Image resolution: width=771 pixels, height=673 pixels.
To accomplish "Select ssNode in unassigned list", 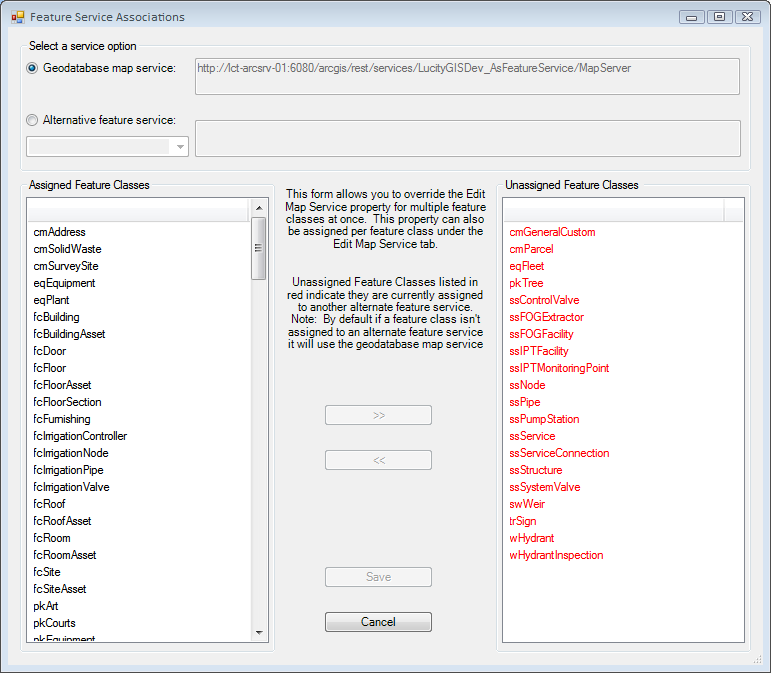I will pyautogui.click(x=527, y=385).
